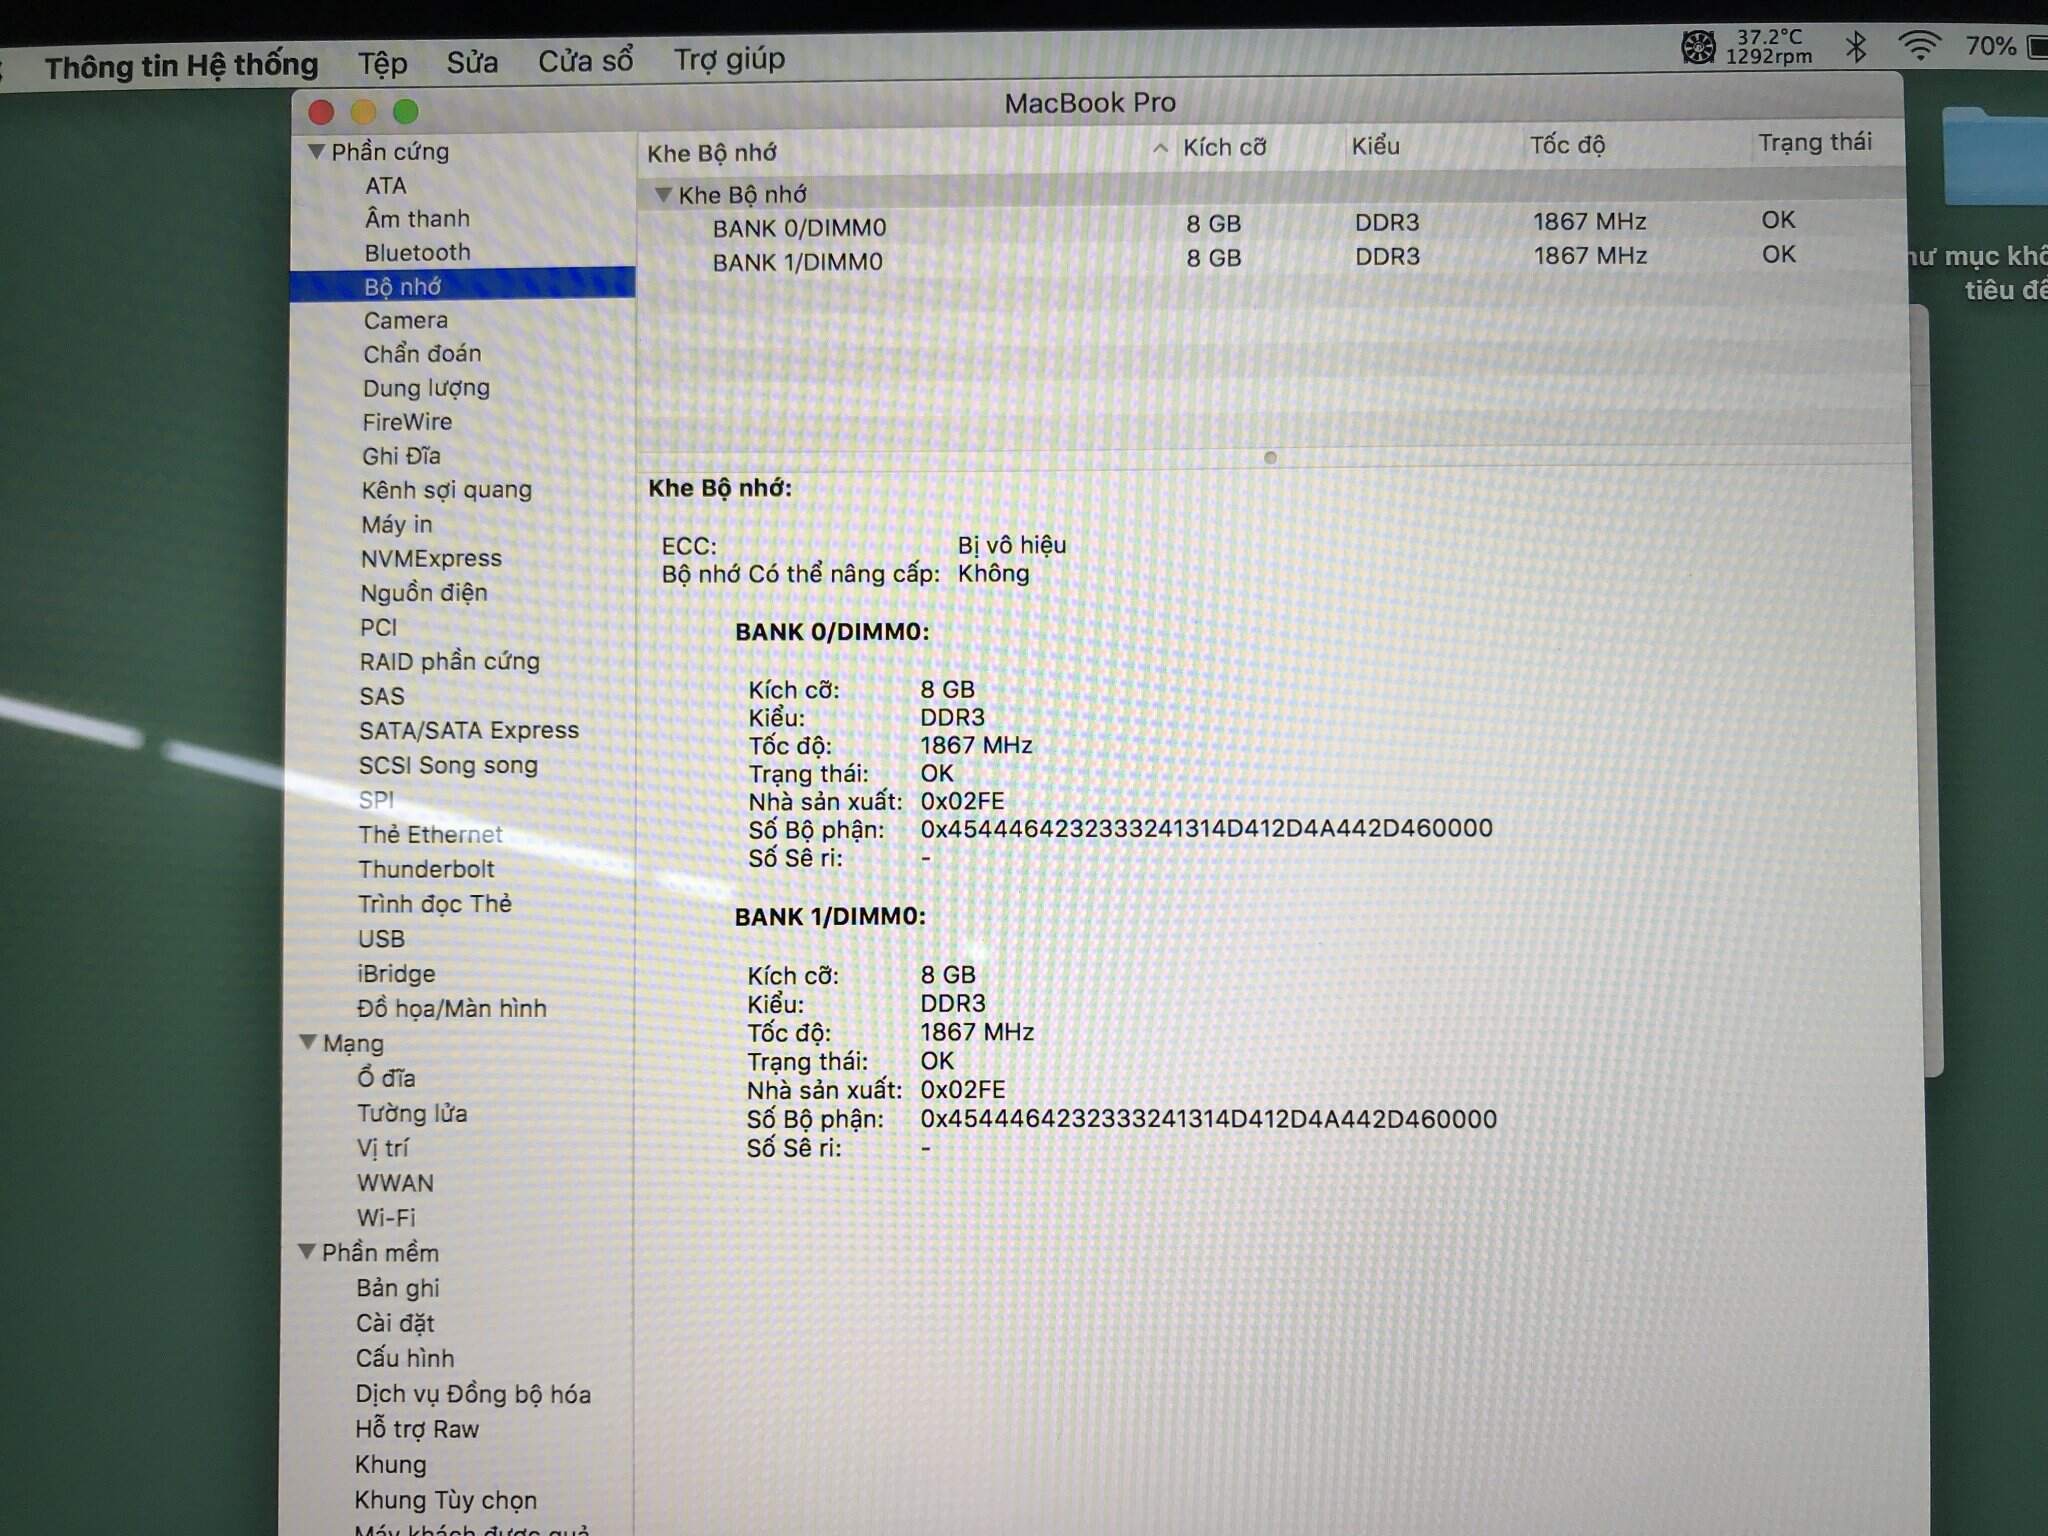Screen dimensions: 2048x1536
Task: Select Hỗ trợ Raw in the sidebar
Action: [417, 1429]
